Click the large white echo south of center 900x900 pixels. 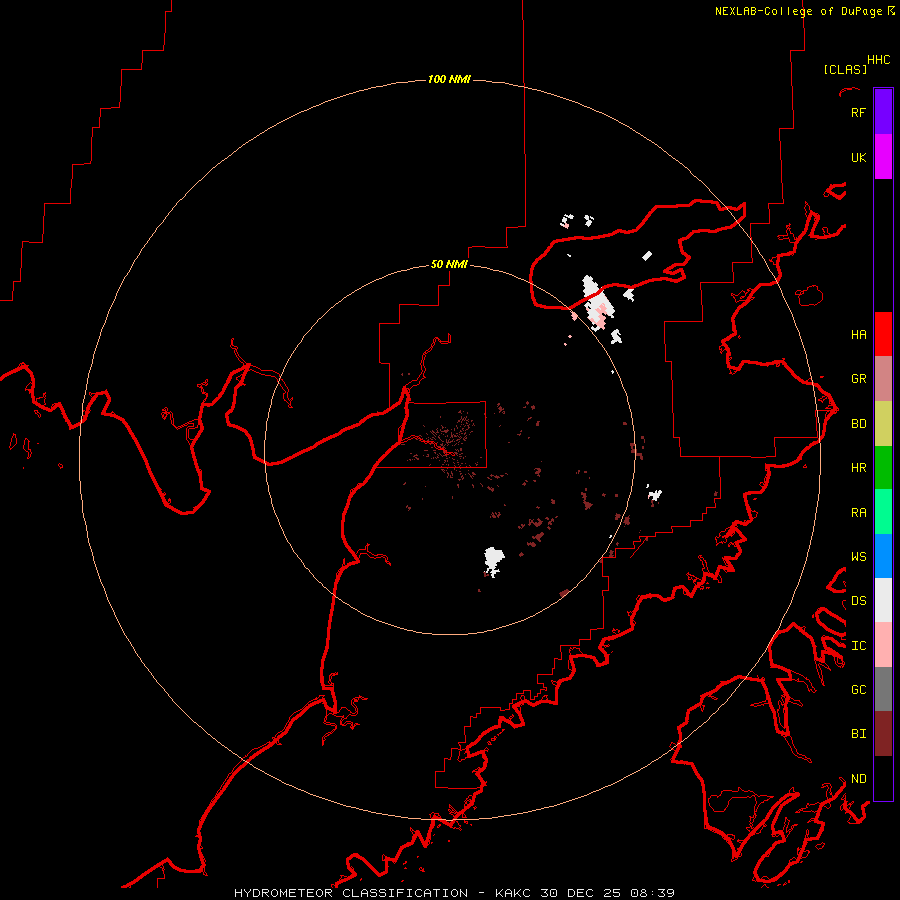pyautogui.click(x=493, y=561)
